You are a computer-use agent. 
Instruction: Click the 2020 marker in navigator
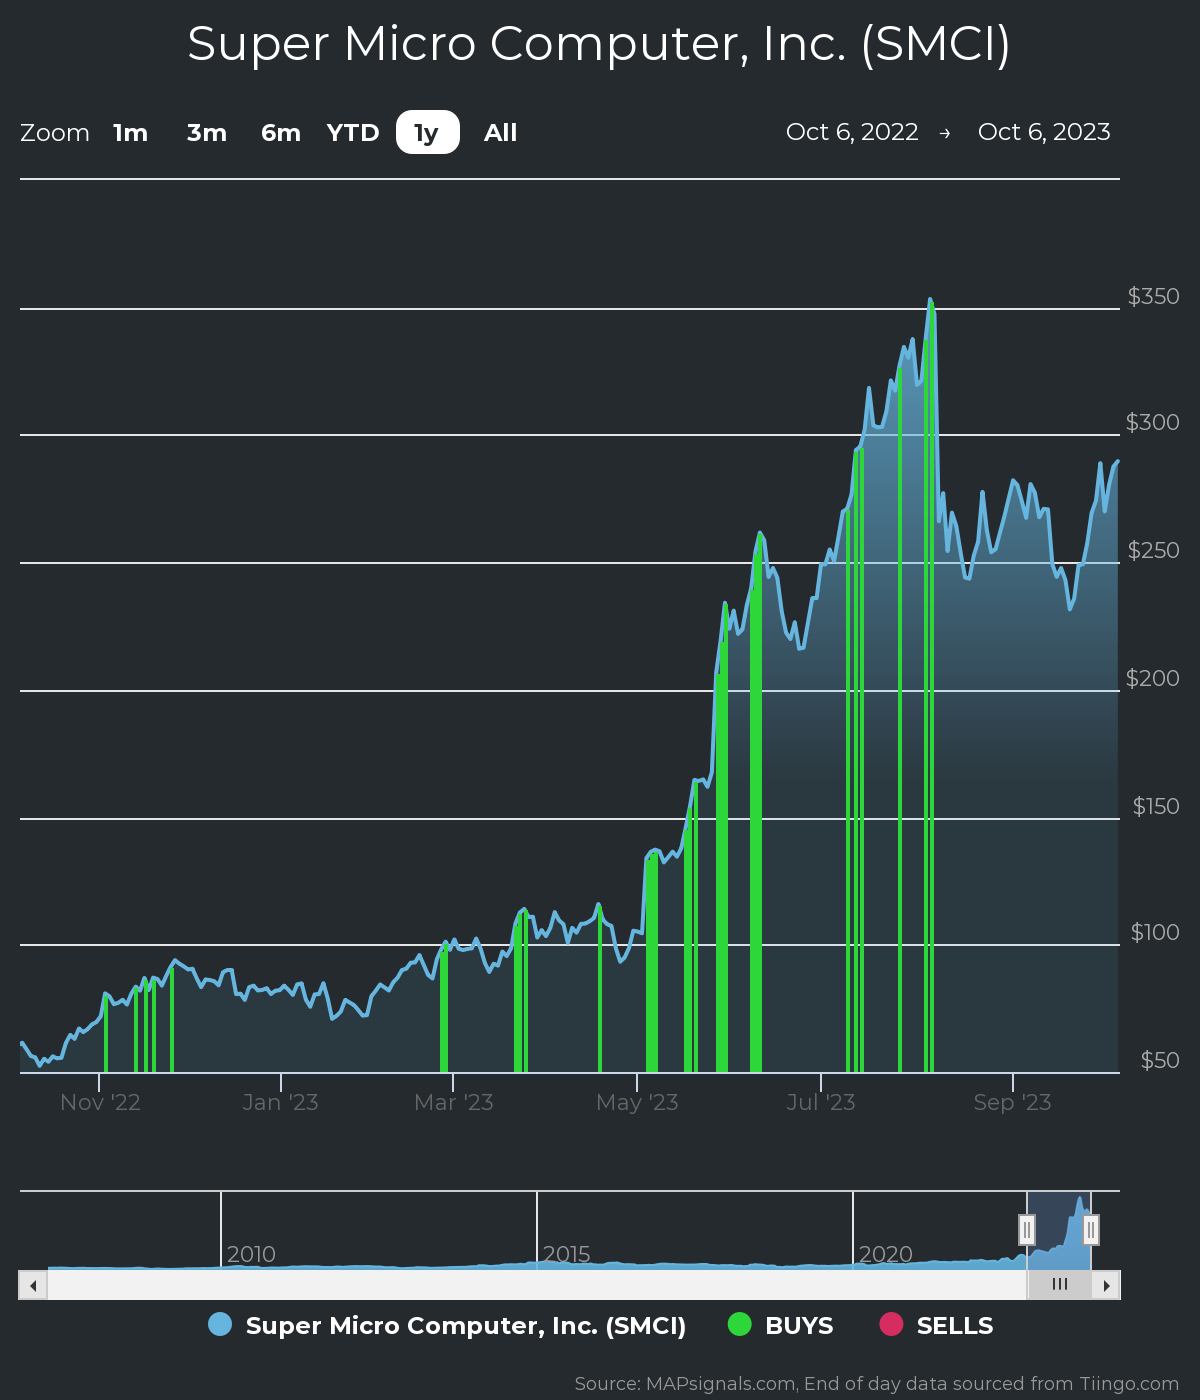click(x=886, y=1254)
